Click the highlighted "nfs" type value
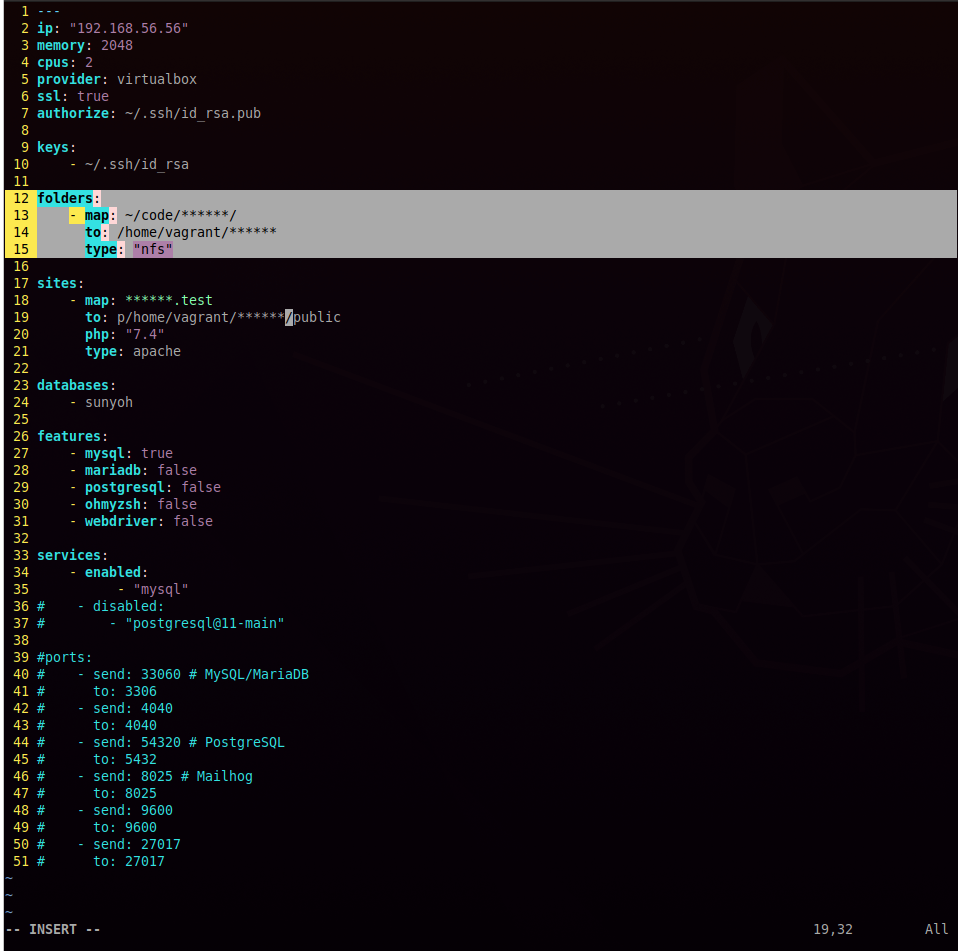Viewport: 958px width, 951px height. click(x=153, y=249)
